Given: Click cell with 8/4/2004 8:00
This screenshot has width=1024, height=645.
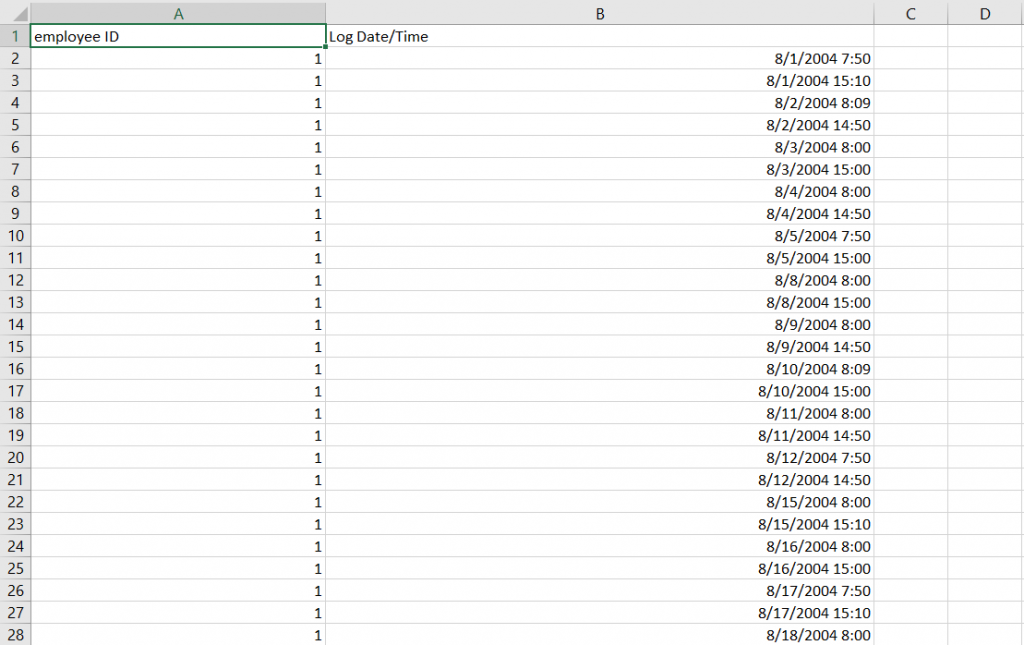Looking at the screenshot, I should coord(600,191).
